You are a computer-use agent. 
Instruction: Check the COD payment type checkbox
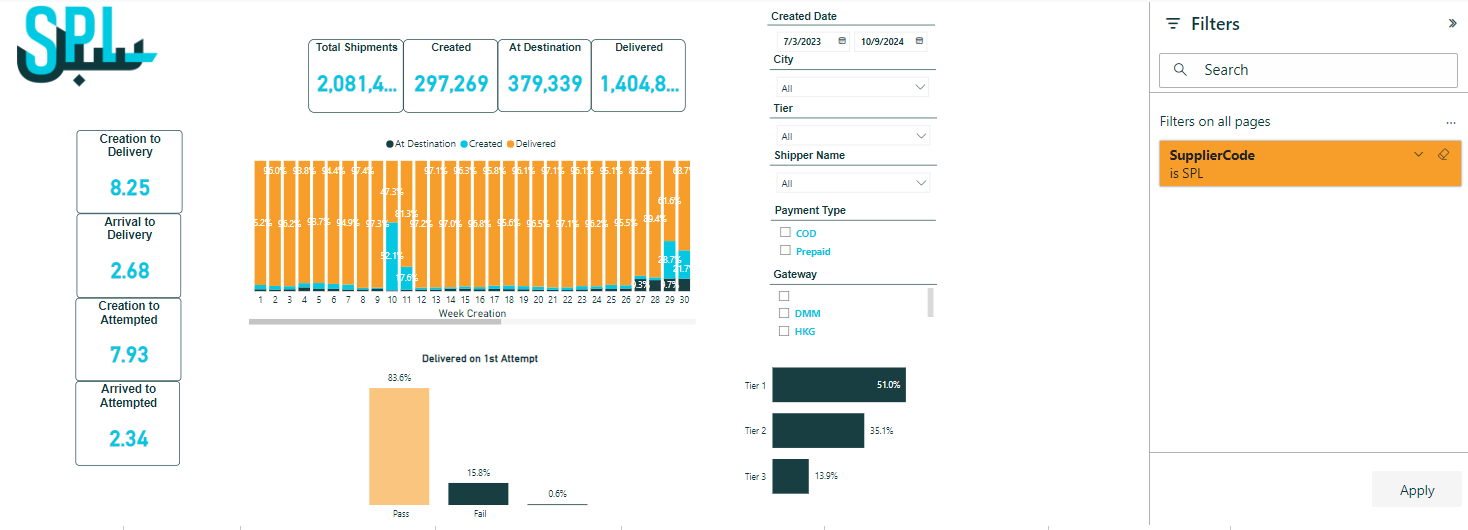pos(785,233)
